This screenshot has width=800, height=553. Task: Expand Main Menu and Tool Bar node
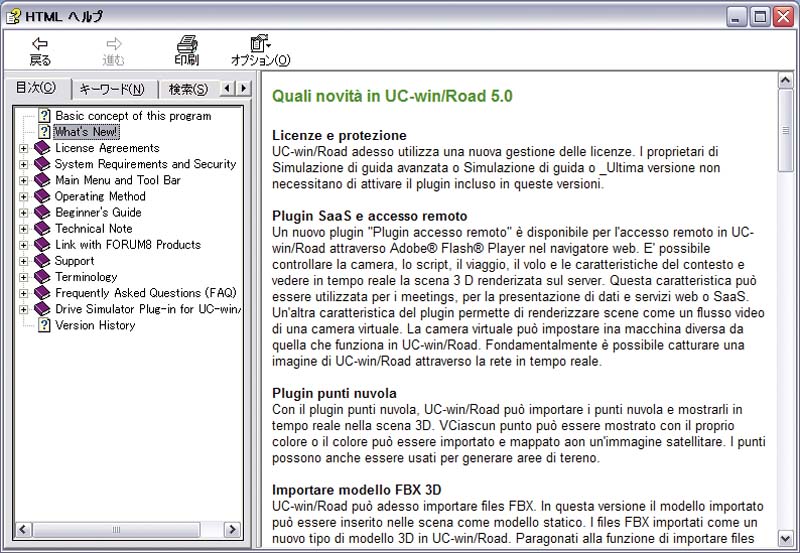(23, 181)
